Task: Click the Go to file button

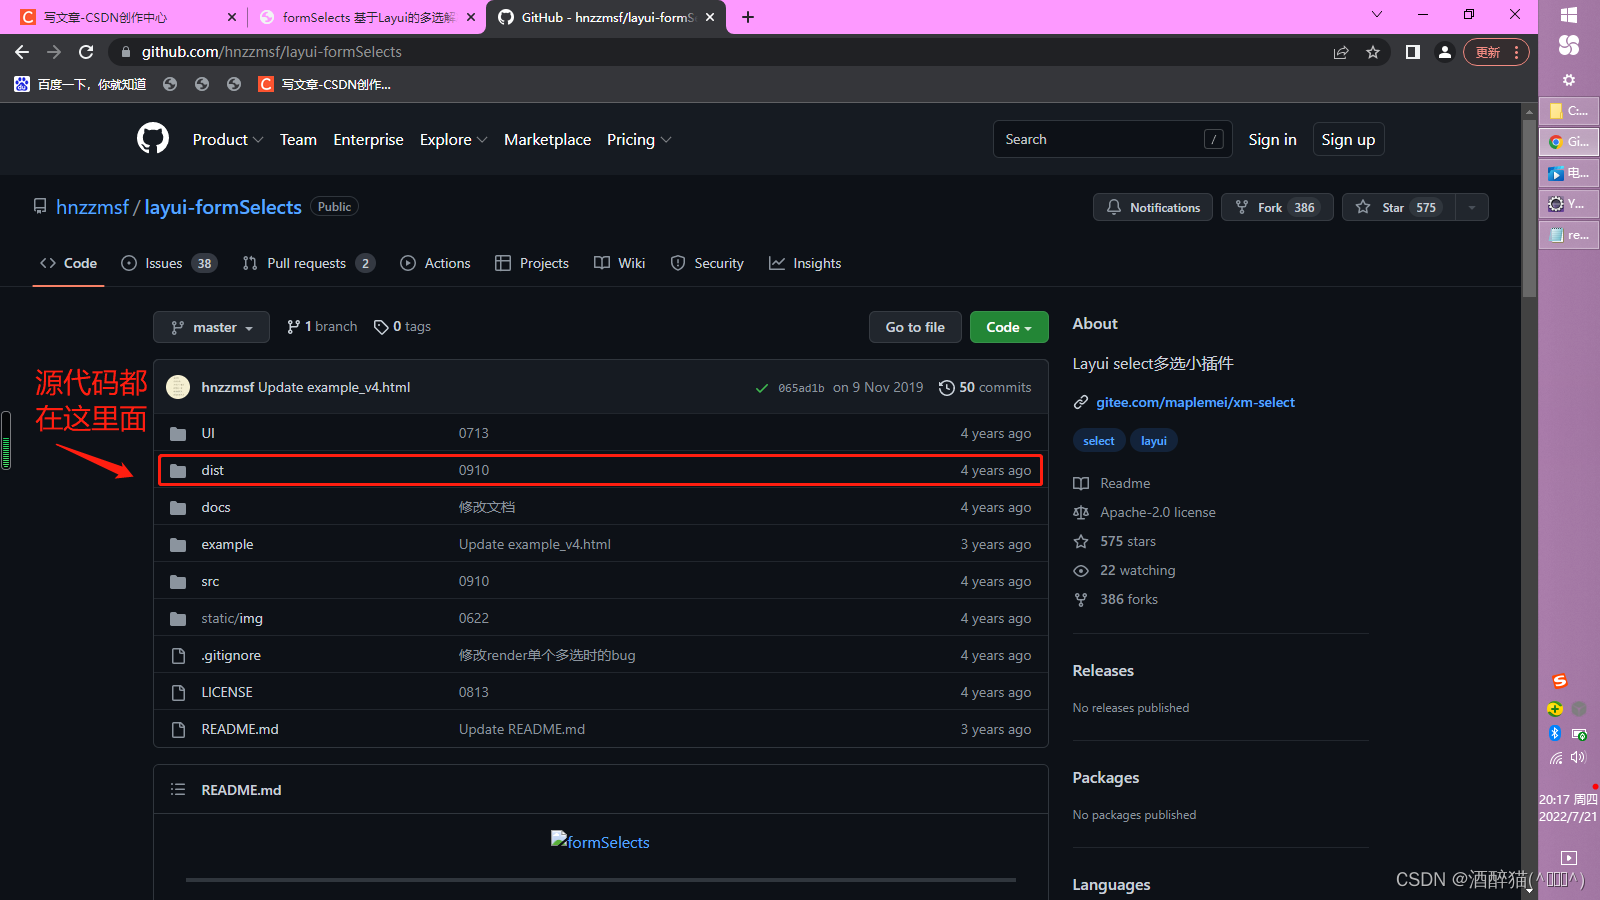Action: (x=915, y=327)
